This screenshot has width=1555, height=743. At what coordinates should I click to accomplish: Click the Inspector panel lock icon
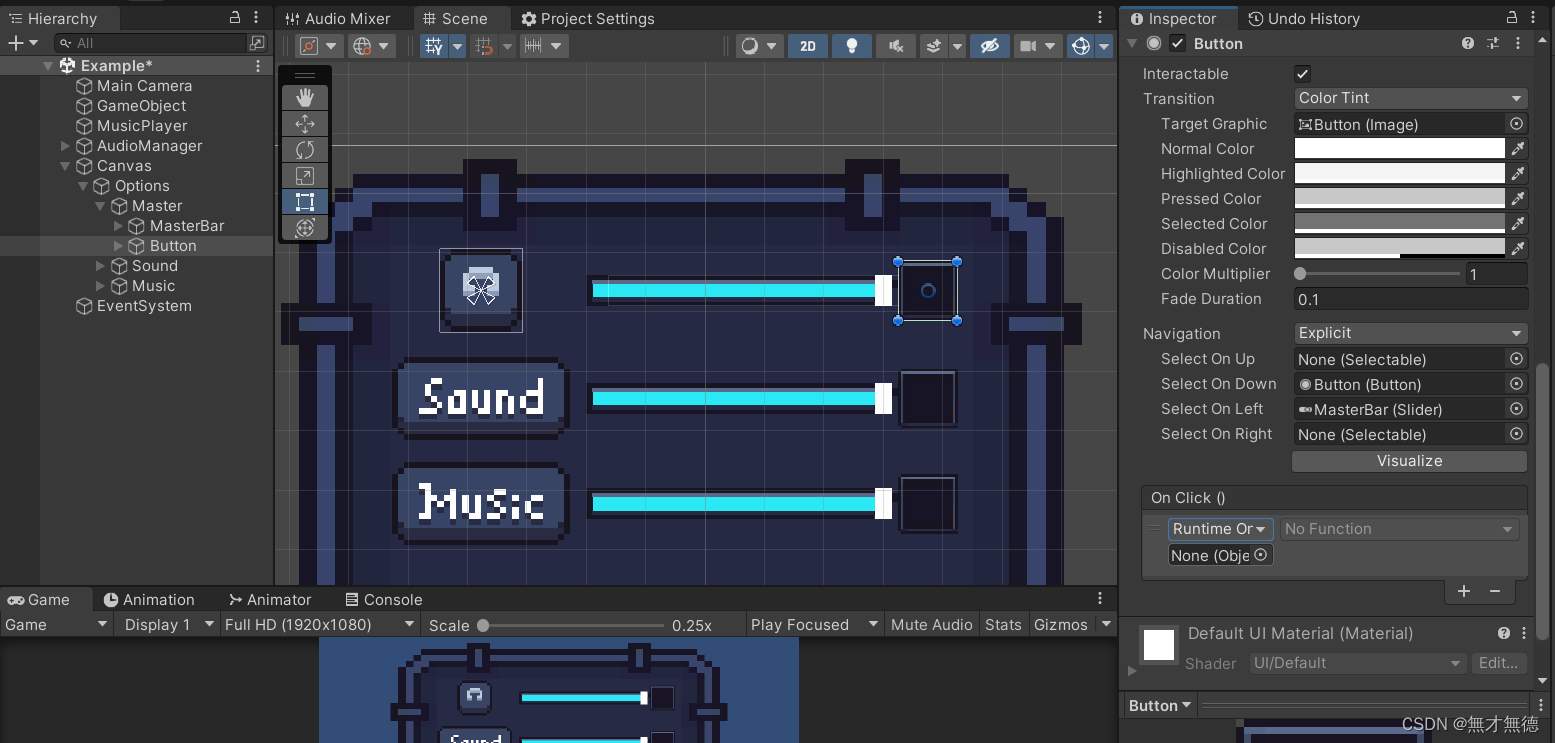[1511, 17]
